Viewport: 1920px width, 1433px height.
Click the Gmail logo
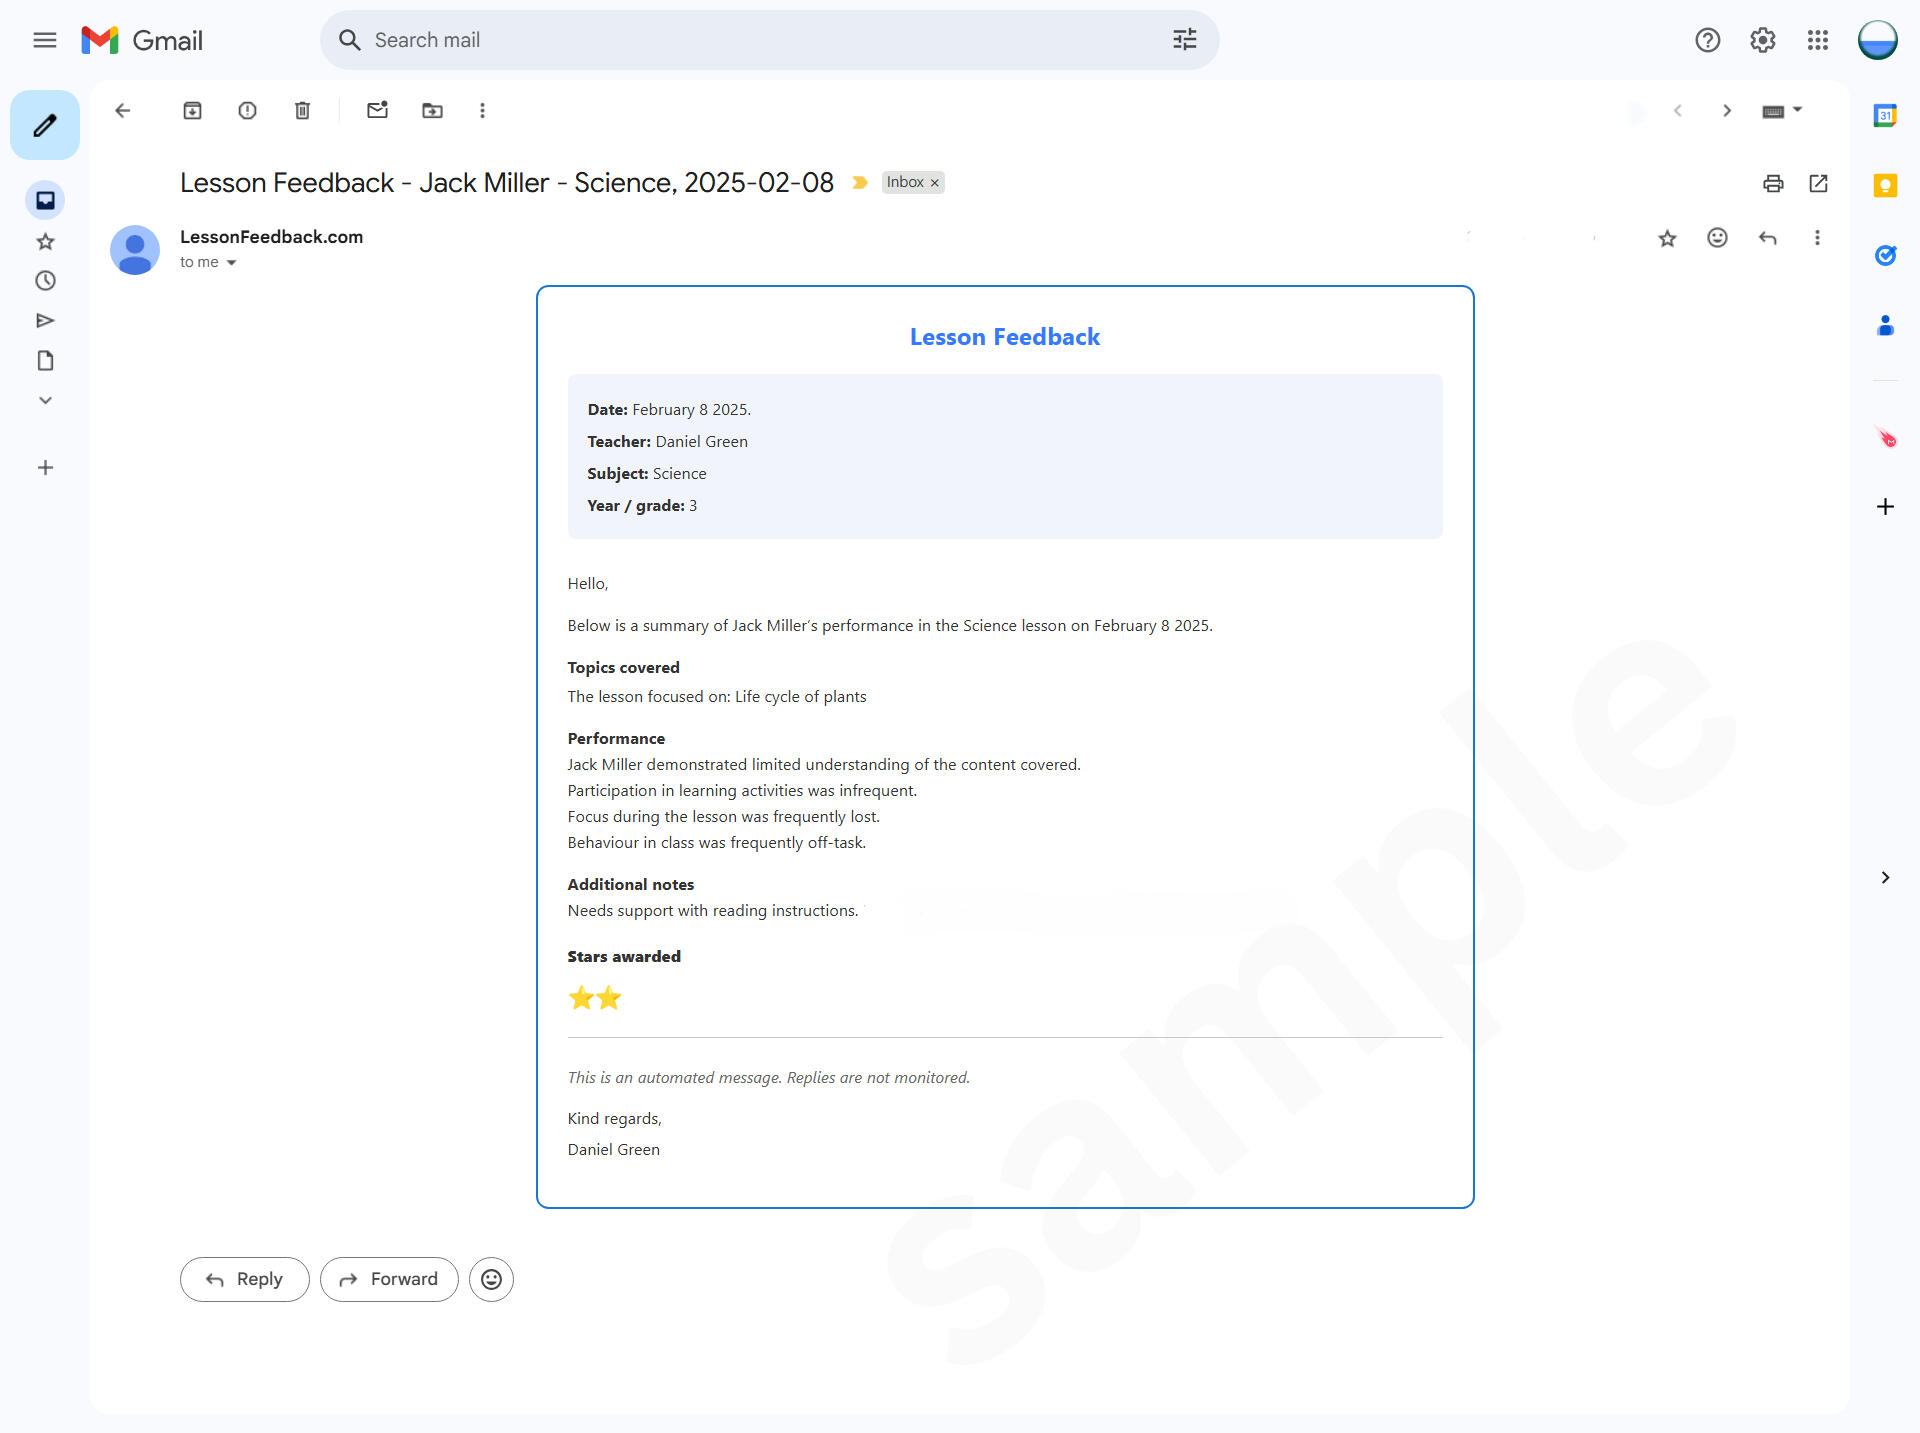pyautogui.click(x=142, y=40)
